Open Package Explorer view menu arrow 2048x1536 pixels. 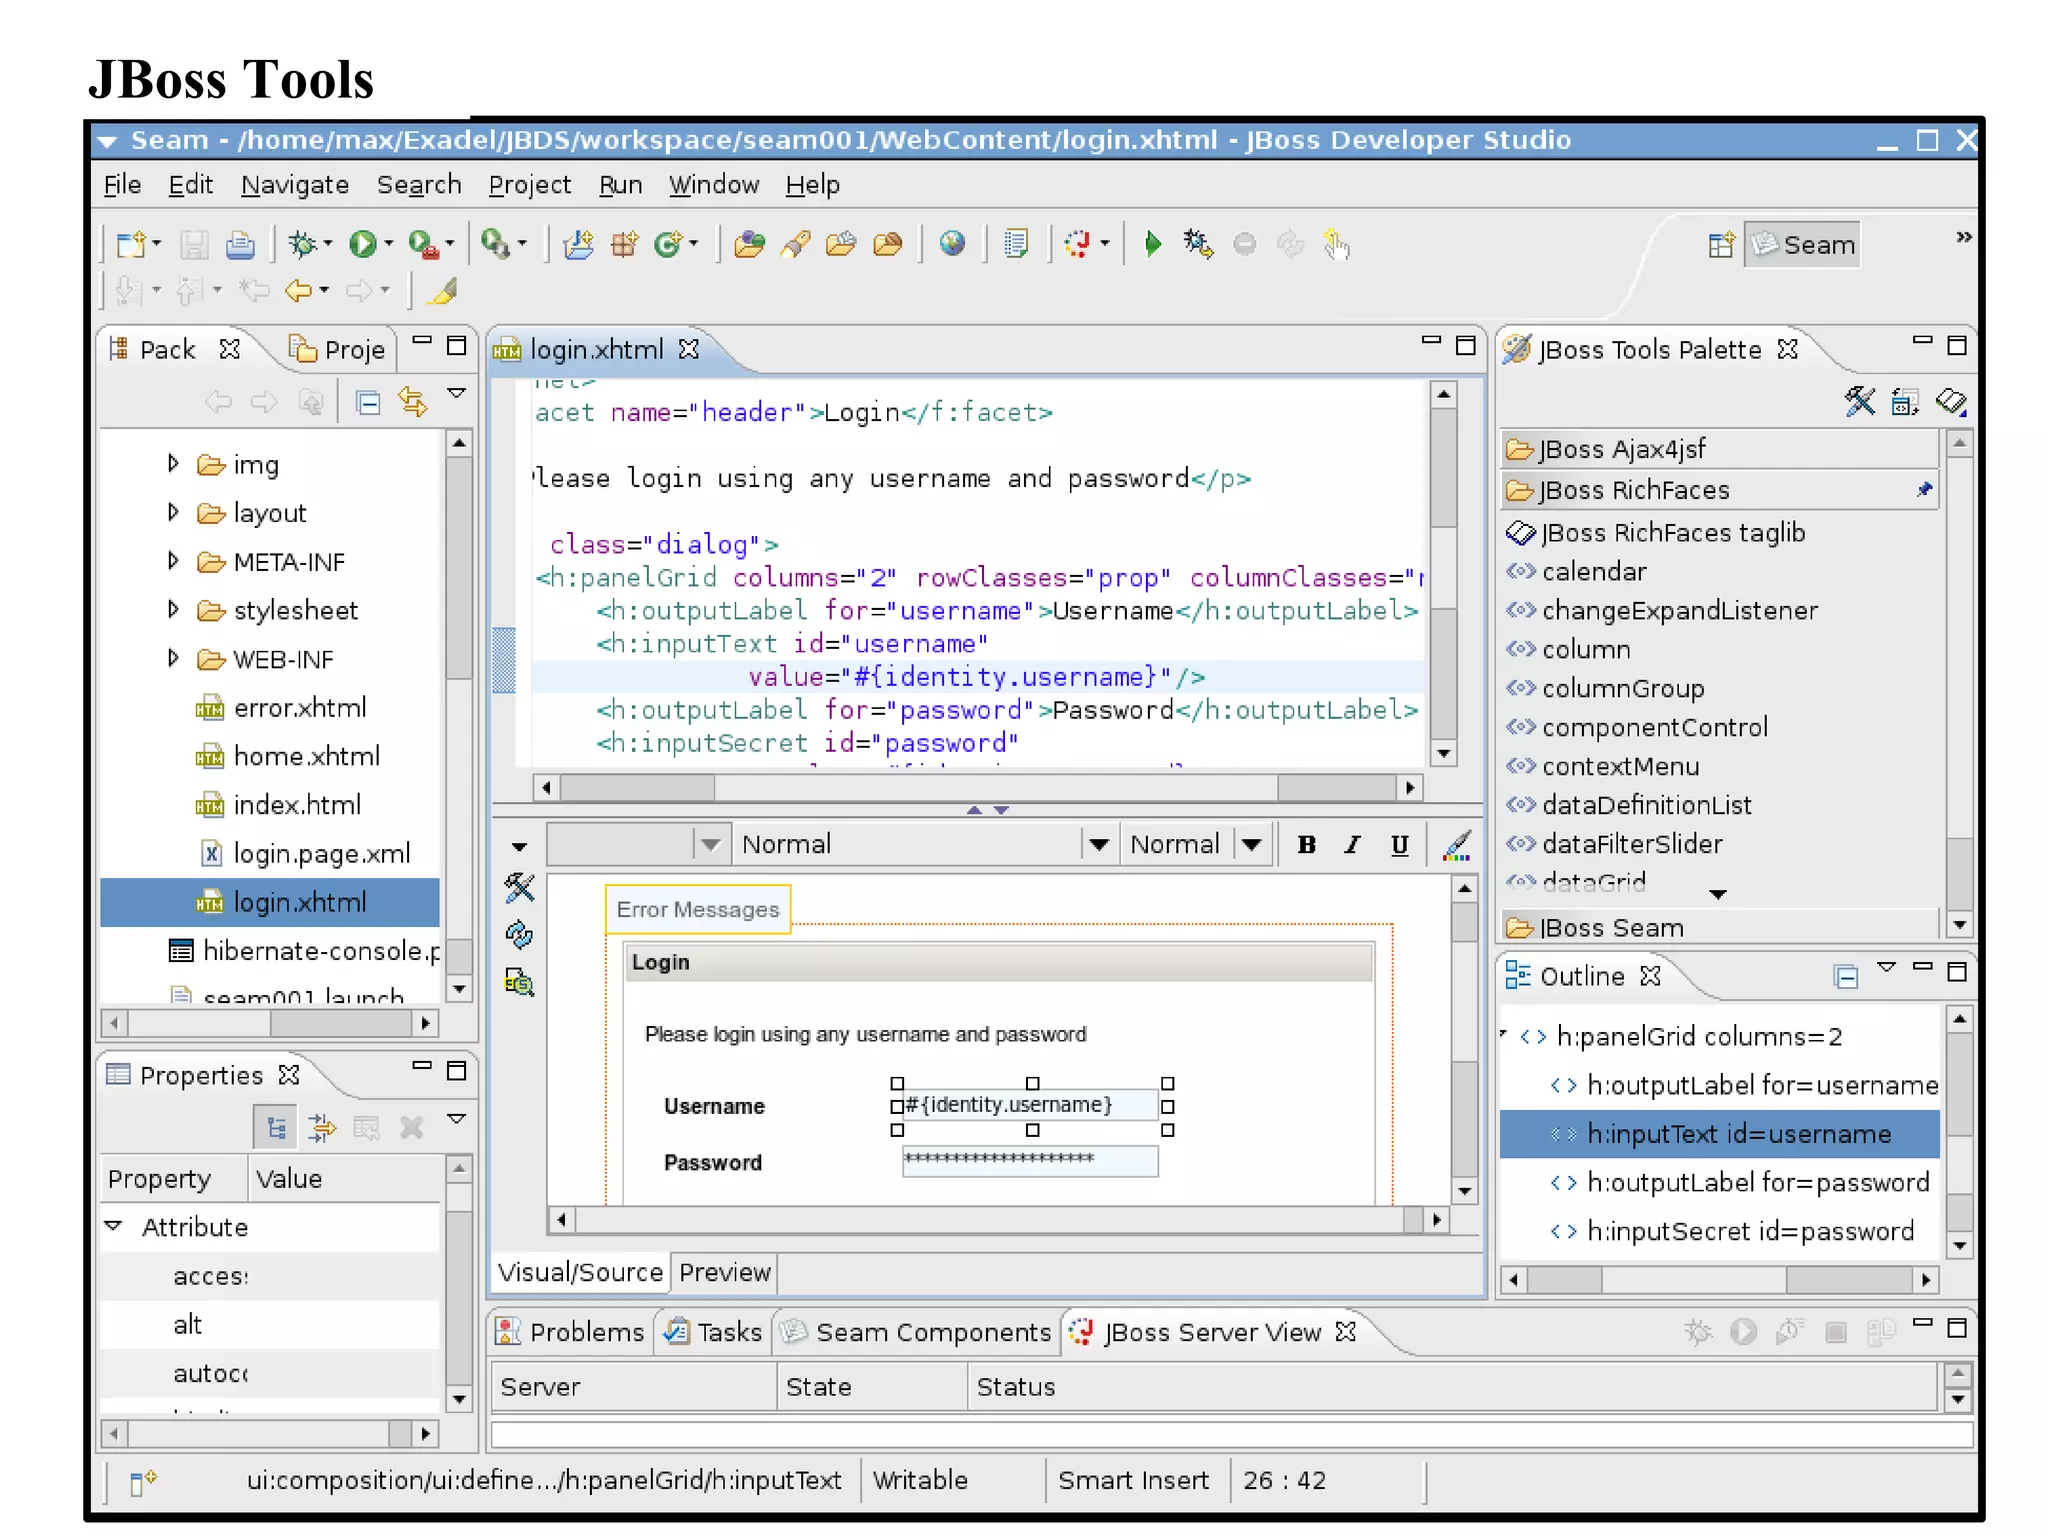click(x=456, y=394)
